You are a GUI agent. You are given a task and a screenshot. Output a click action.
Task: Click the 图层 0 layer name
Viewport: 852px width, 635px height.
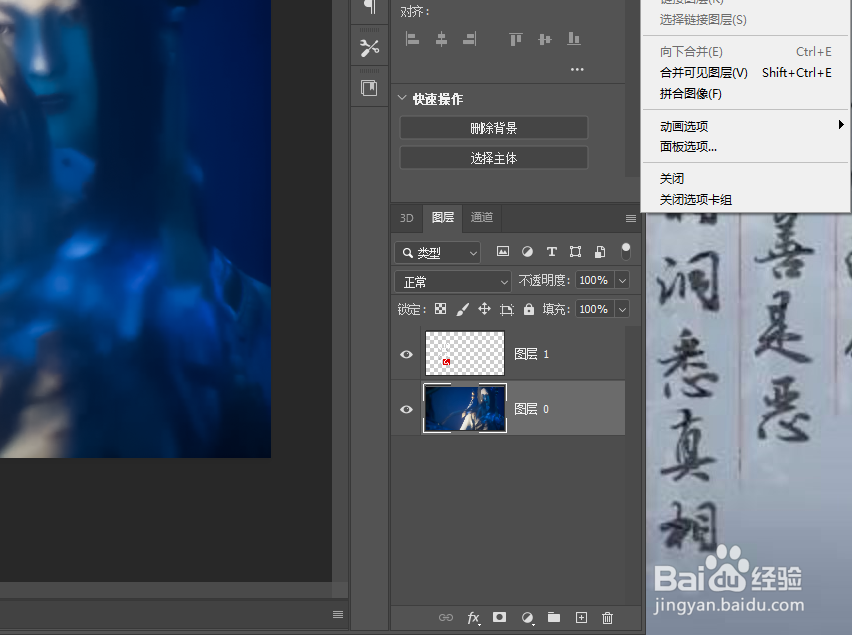[x=531, y=409]
